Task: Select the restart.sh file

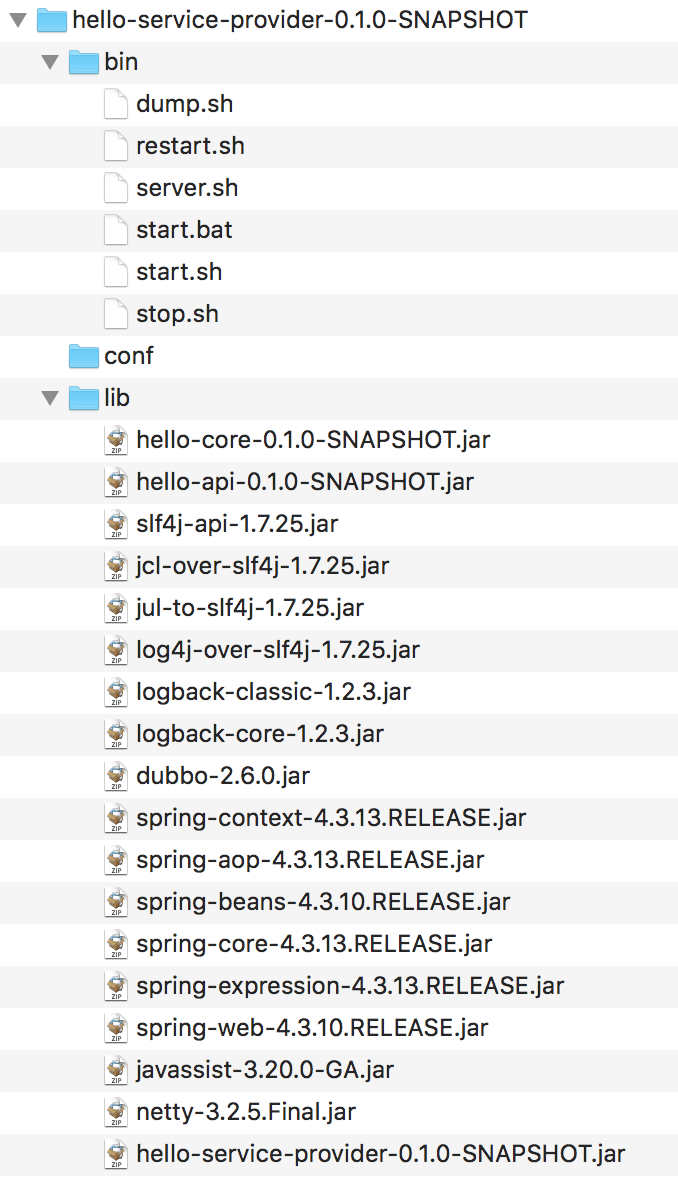Action: pos(190,146)
